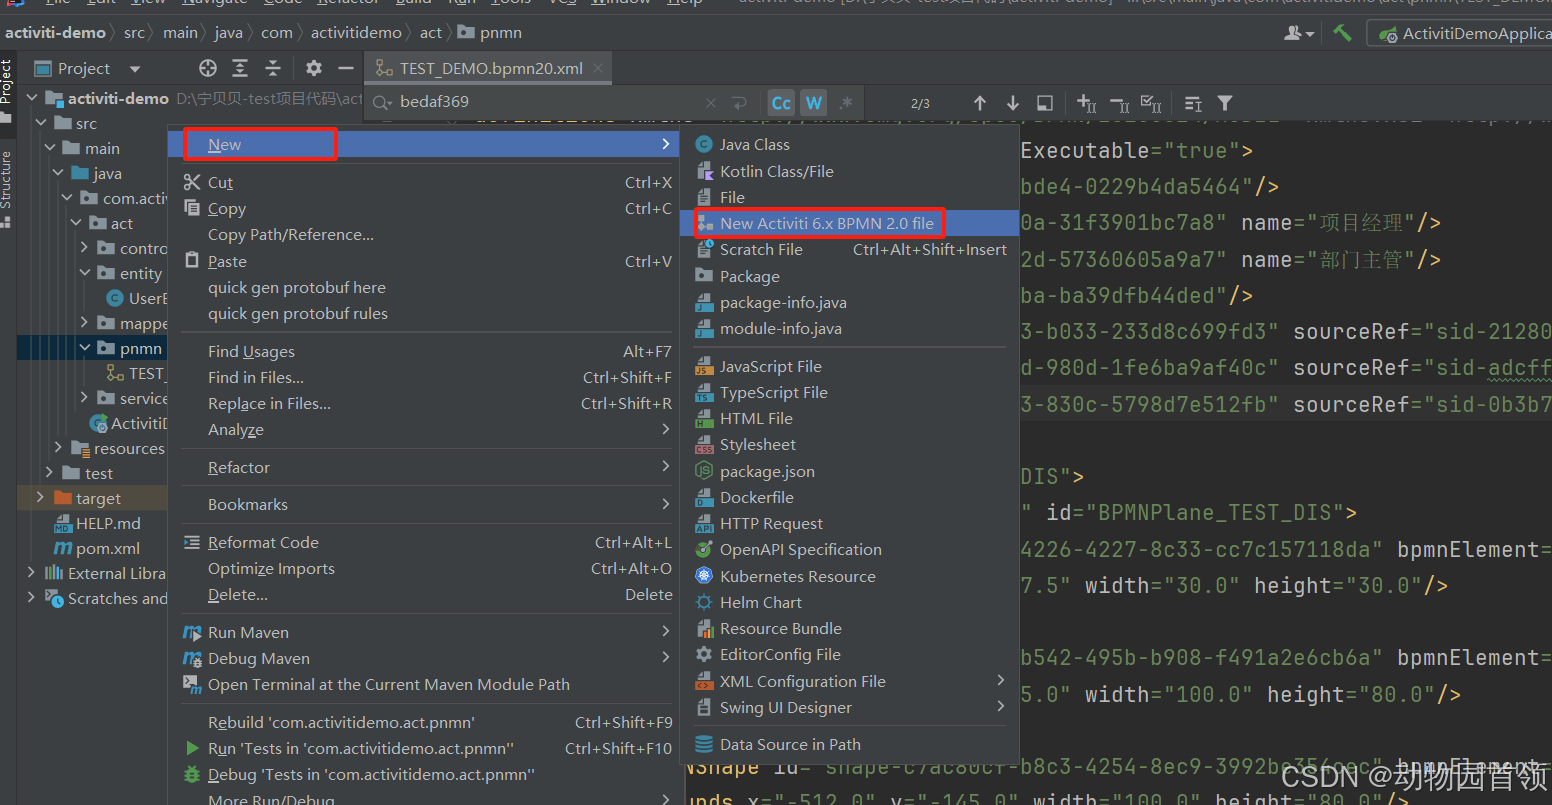Screen dimensions: 1552x805
Task: Click the search results filter funnel icon
Action: (1225, 103)
